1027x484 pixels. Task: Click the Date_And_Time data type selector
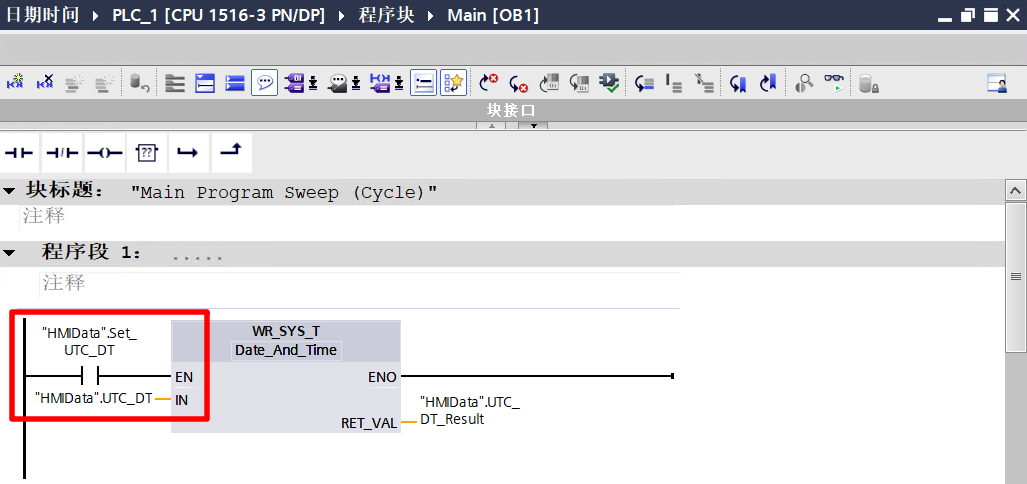[x=286, y=350]
